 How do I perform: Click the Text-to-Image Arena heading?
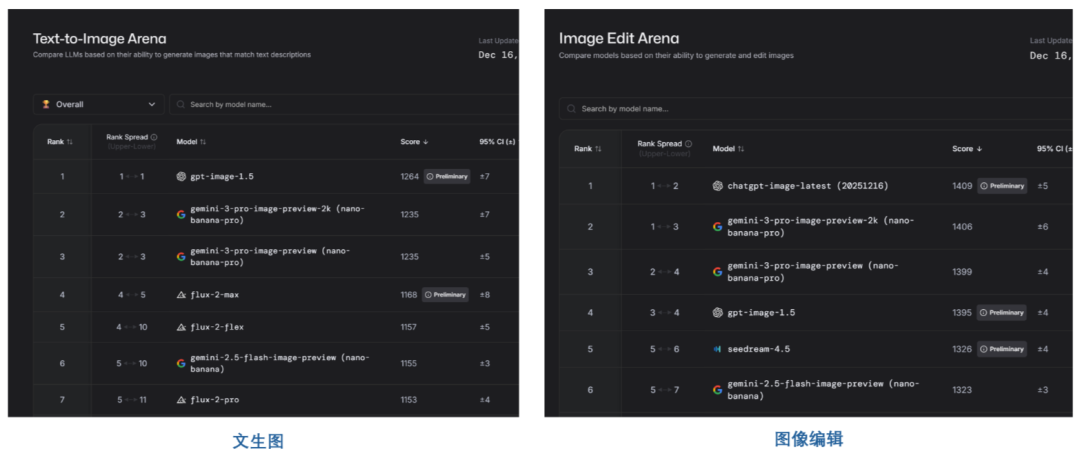pos(99,39)
